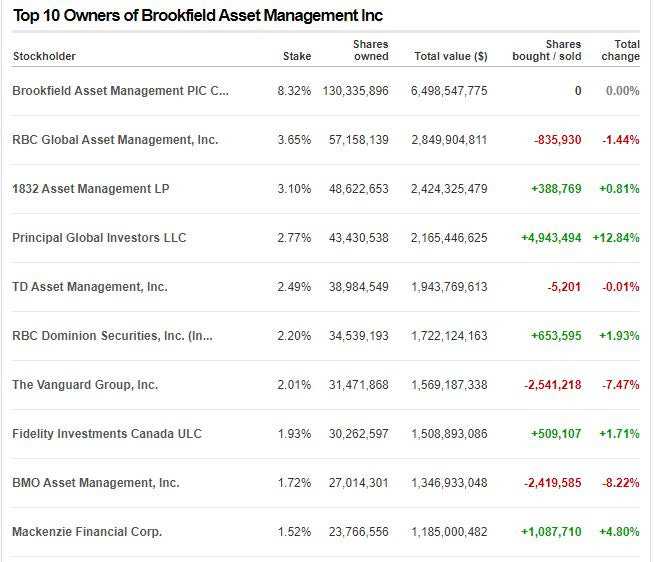
Task: Click total value 1,569,187,338
Action: coord(449,385)
